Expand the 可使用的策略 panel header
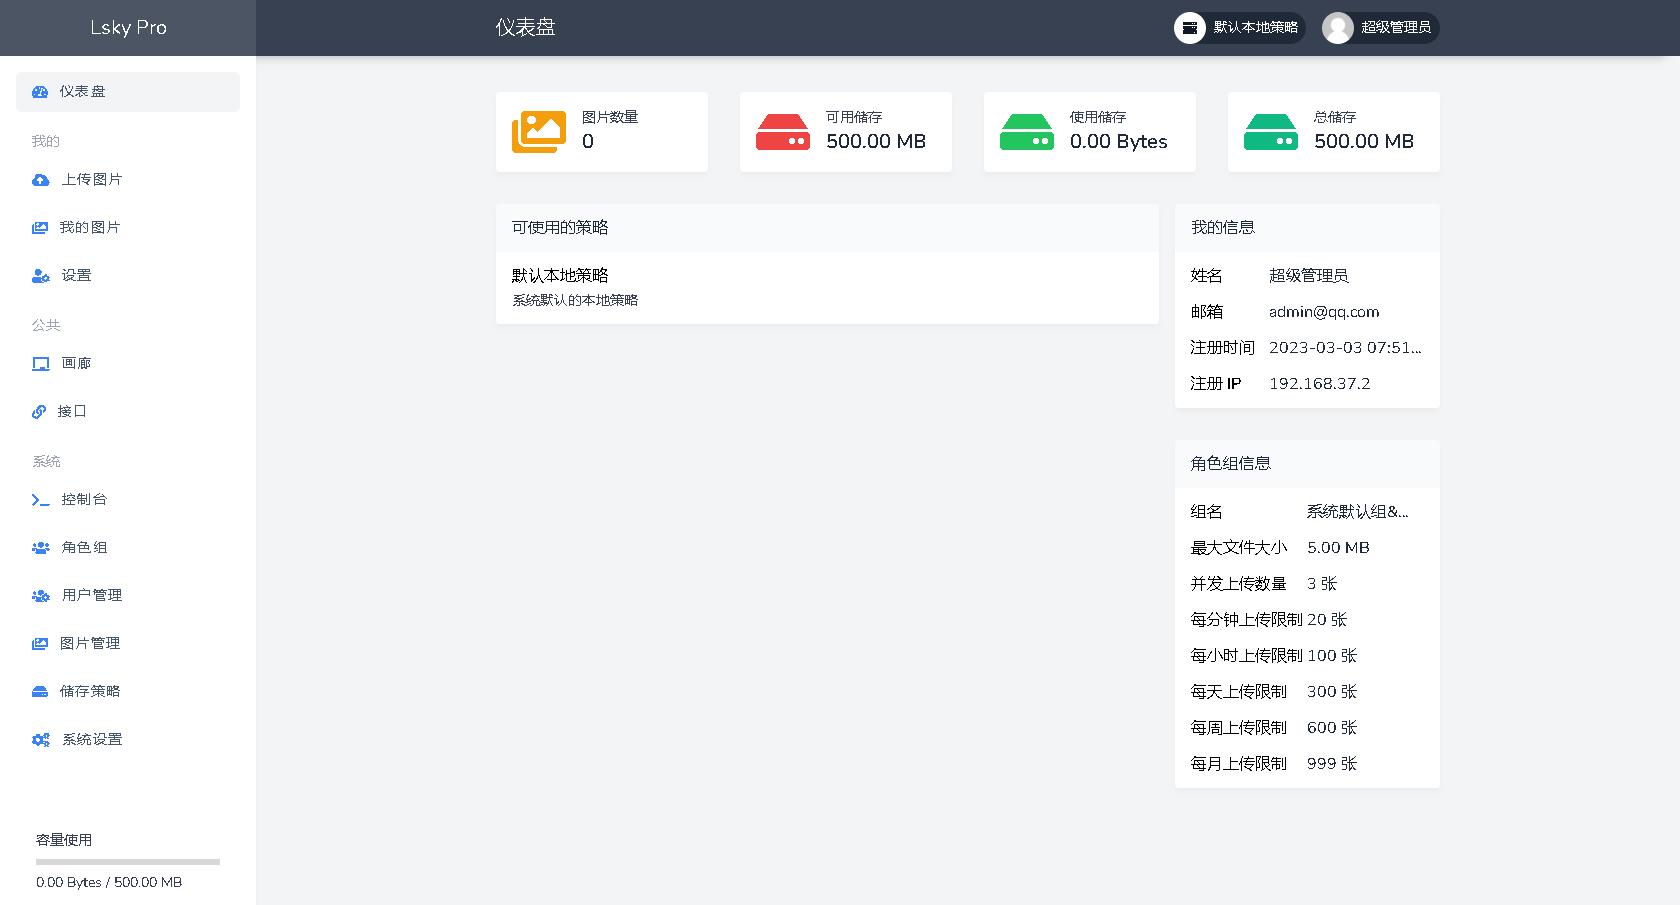This screenshot has height=905, width=1680. coord(827,228)
